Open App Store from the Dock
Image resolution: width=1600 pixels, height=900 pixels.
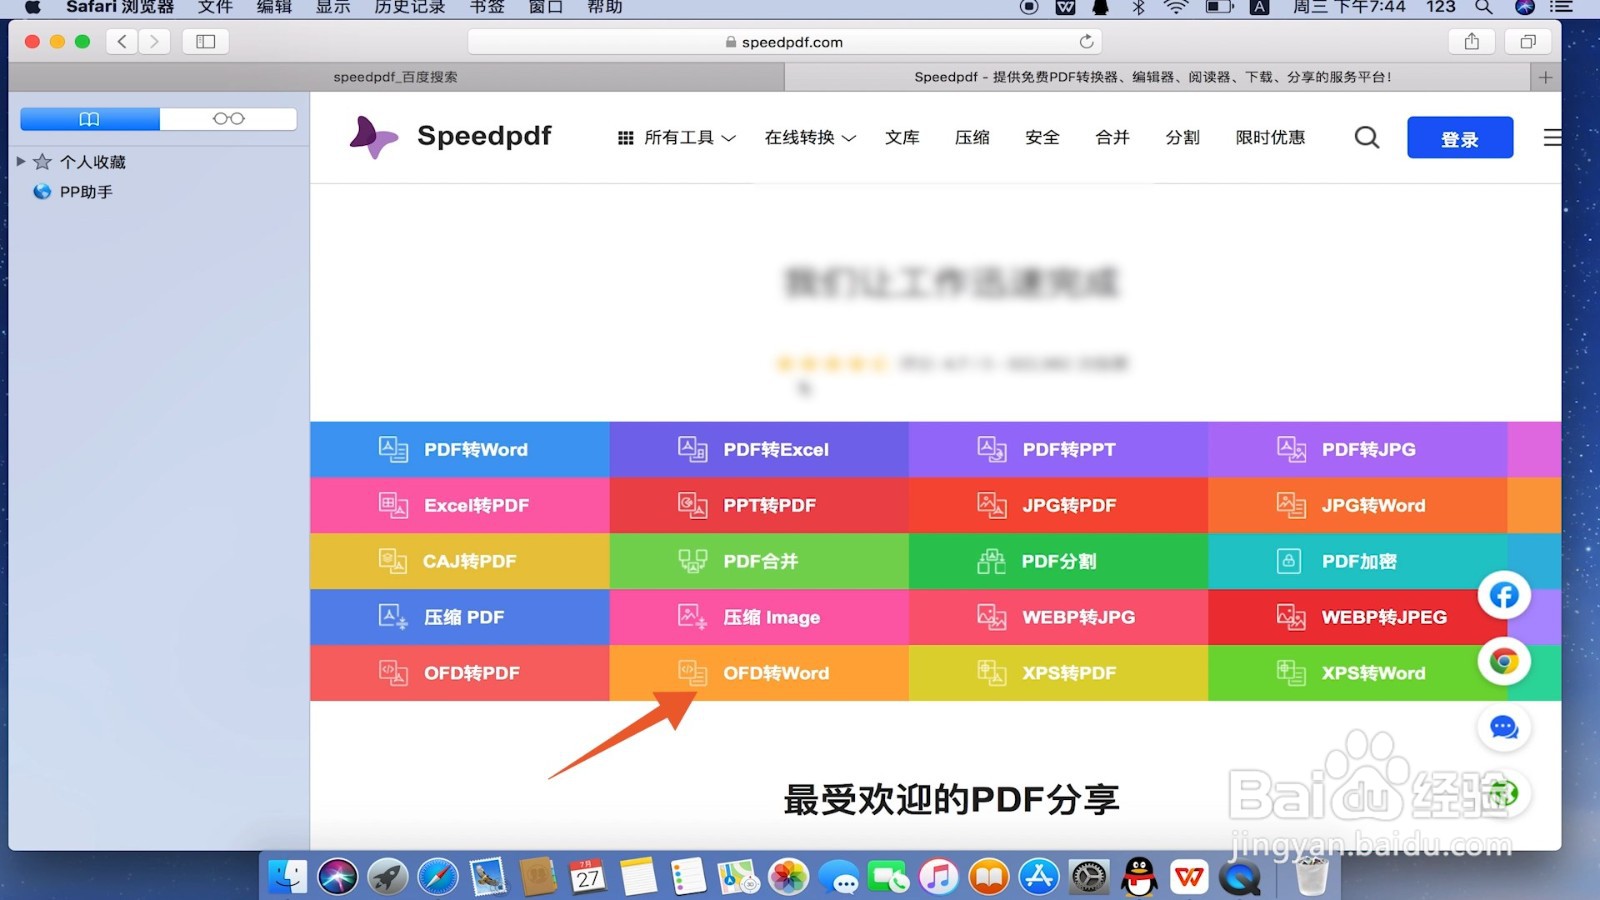point(1039,877)
